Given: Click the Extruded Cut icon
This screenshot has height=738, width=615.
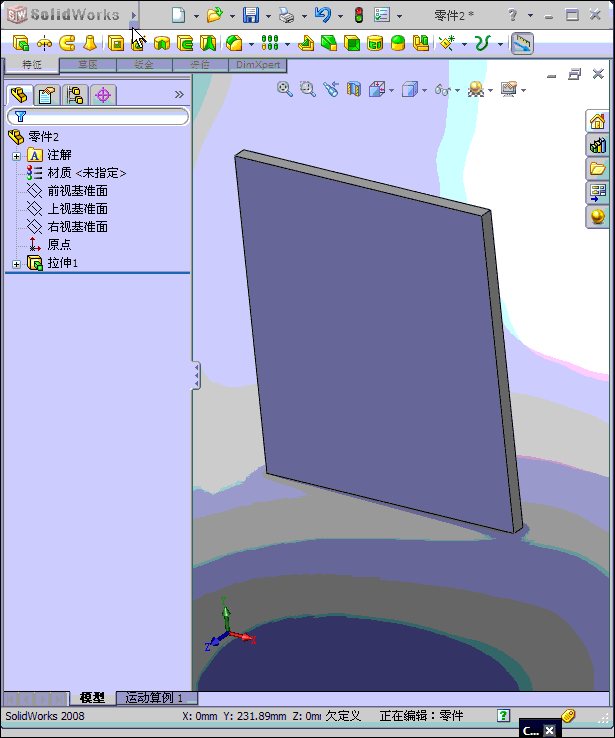Looking at the screenshot, I should [x=116, y=43].
